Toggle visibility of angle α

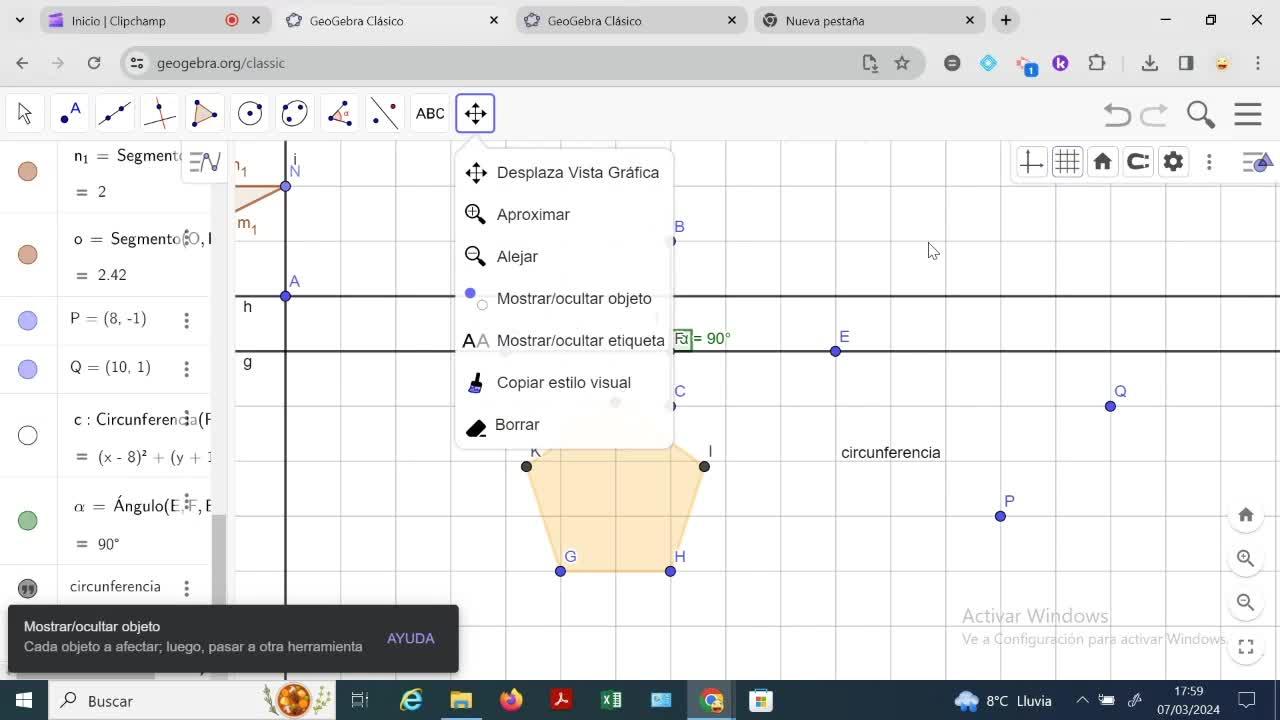(x=28, y=520)
